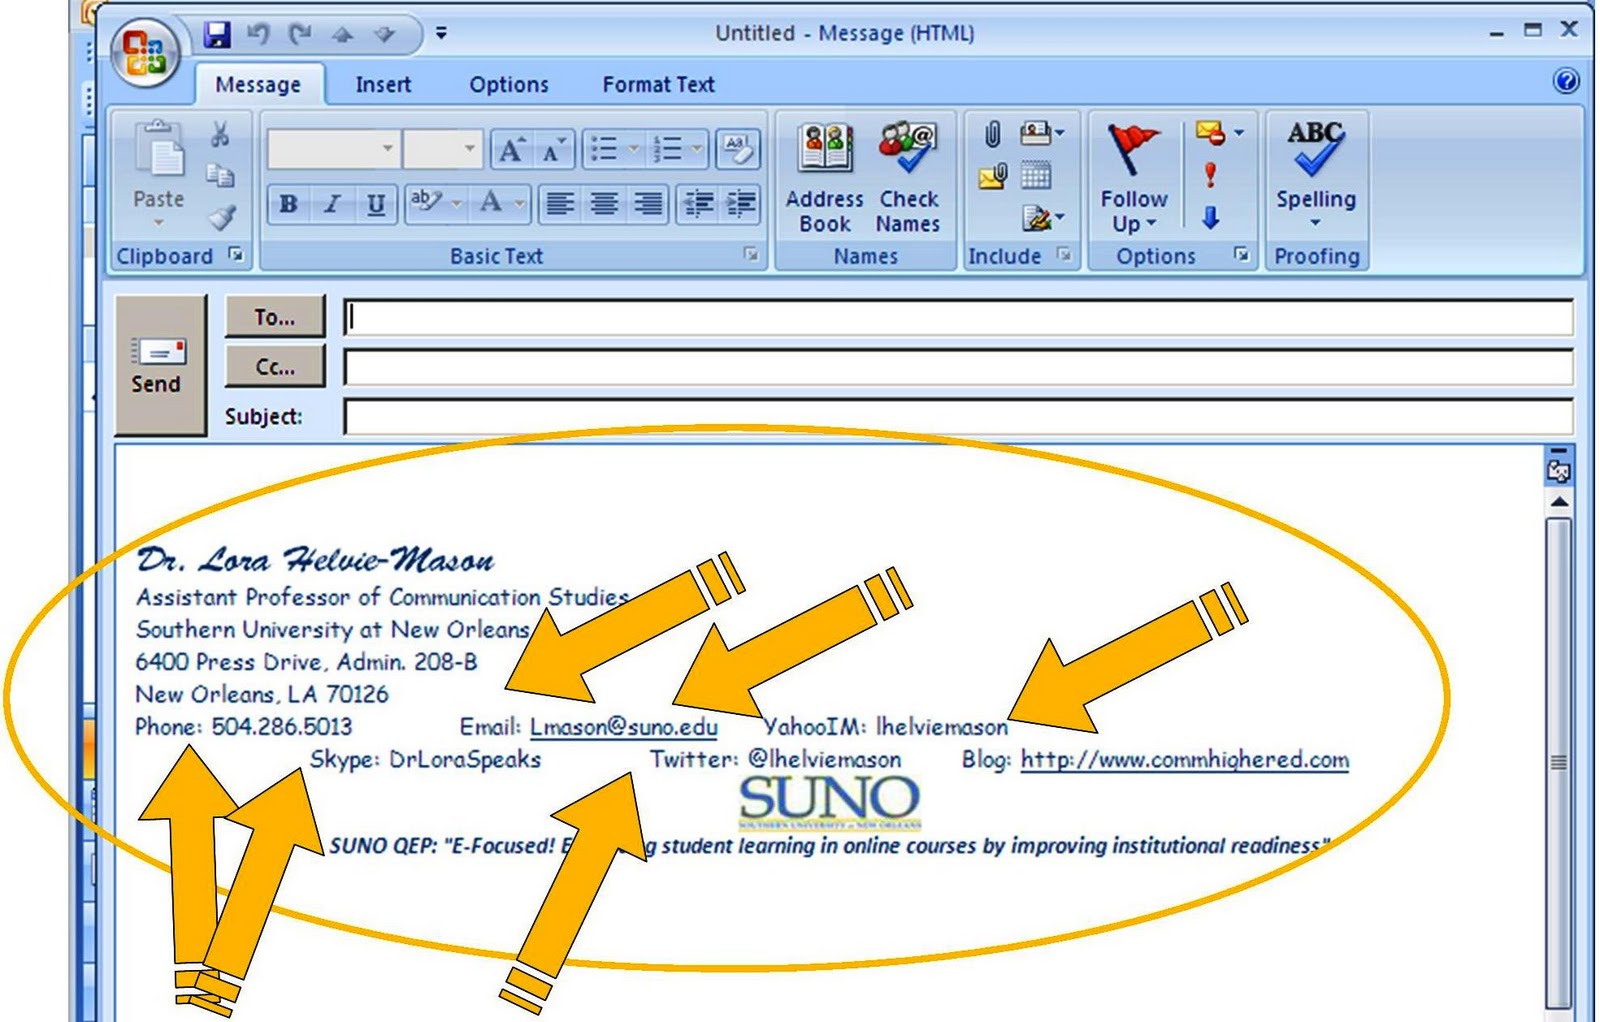Apply the text highlight color
This screenshot has width=1600, height=1022.
tap(426, 203)
